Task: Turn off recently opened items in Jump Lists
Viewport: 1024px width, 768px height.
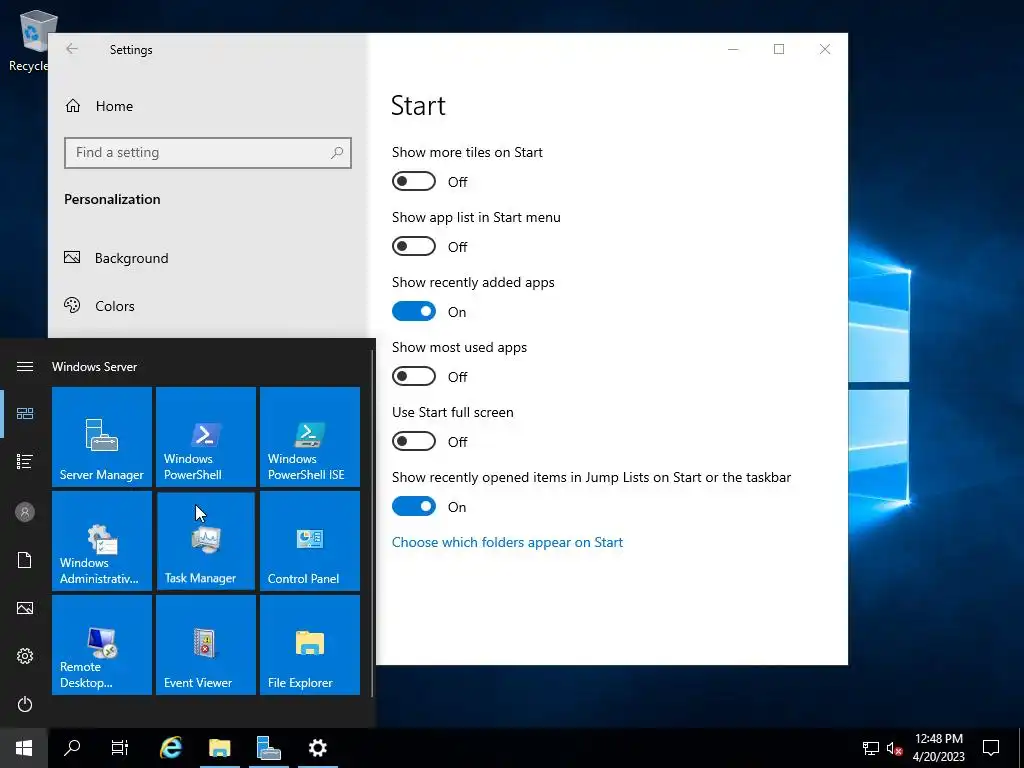Action: [x=413, y=506]
